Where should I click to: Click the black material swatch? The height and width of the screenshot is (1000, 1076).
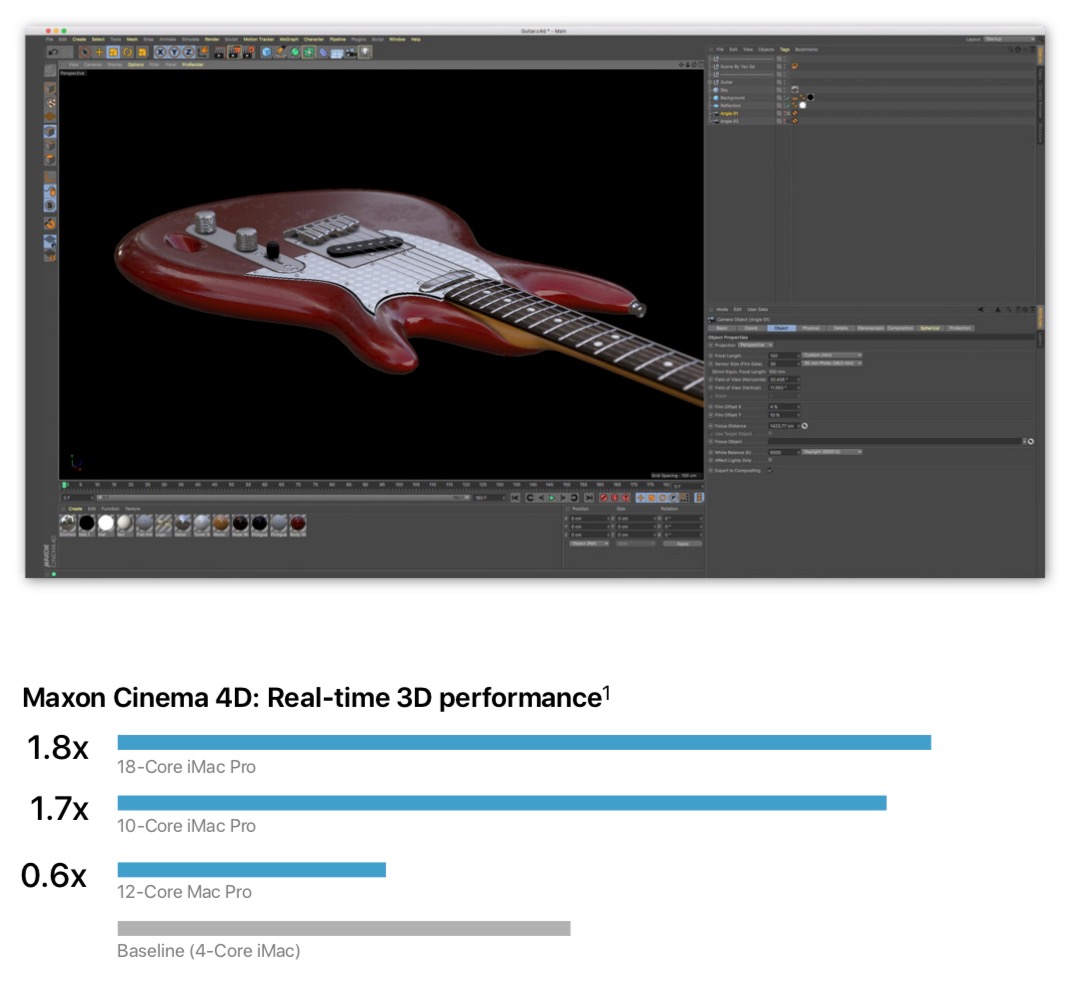point(87,523)
